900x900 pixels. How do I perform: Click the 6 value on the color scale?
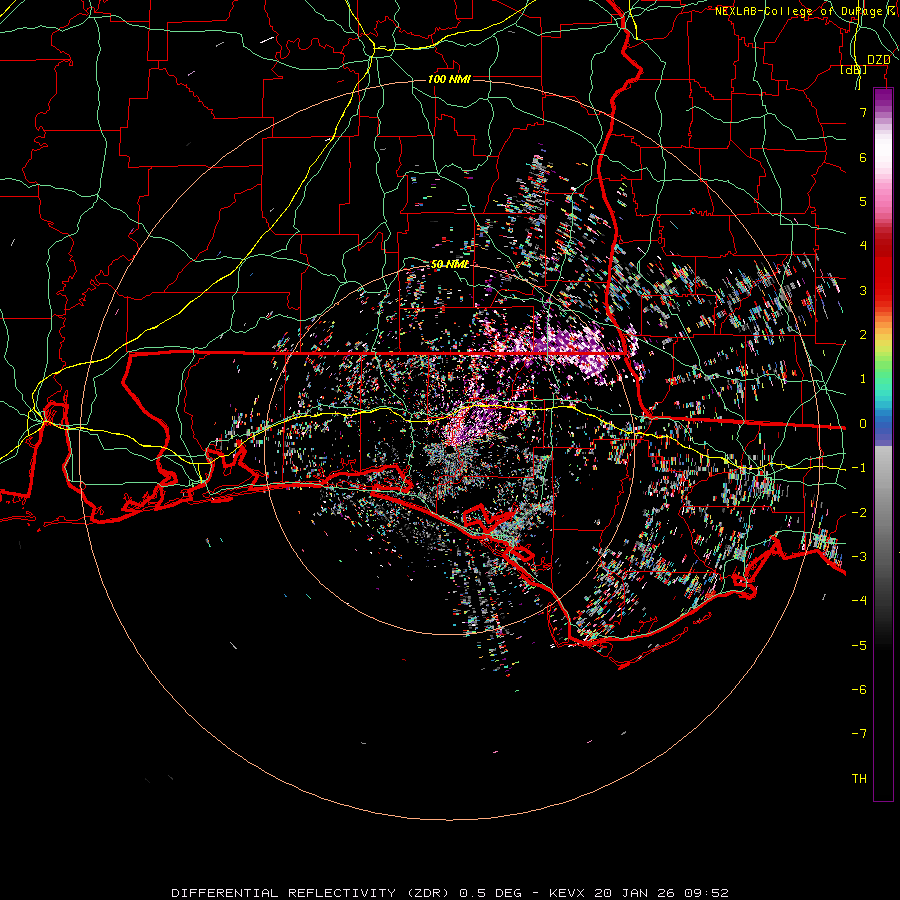pos(863,157)
